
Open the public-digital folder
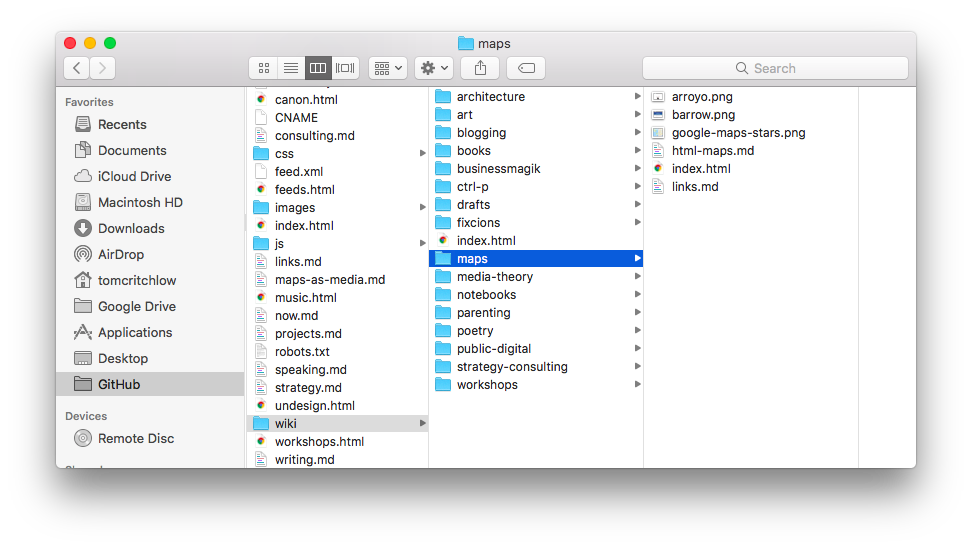(x=536, y=348)
